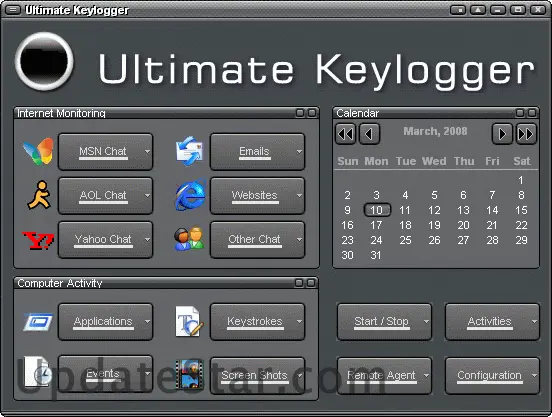Screen dimensions: 552x417
Task: Jump back a year with double-left arrow
Action: pyautogui.click(x=346, y=134)
